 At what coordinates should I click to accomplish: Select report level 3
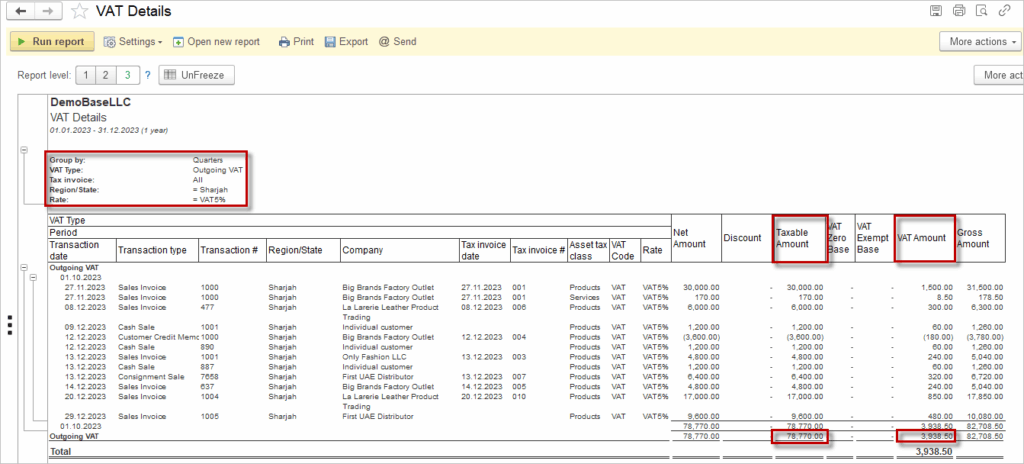click(x=127, y=75)
